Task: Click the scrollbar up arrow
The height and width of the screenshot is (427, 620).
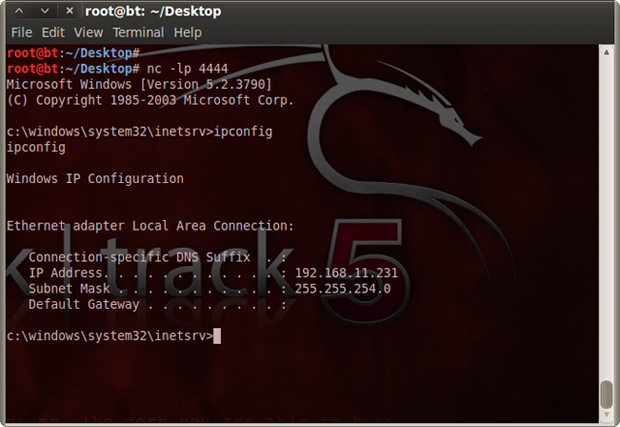Action: (x=606, y=52)
